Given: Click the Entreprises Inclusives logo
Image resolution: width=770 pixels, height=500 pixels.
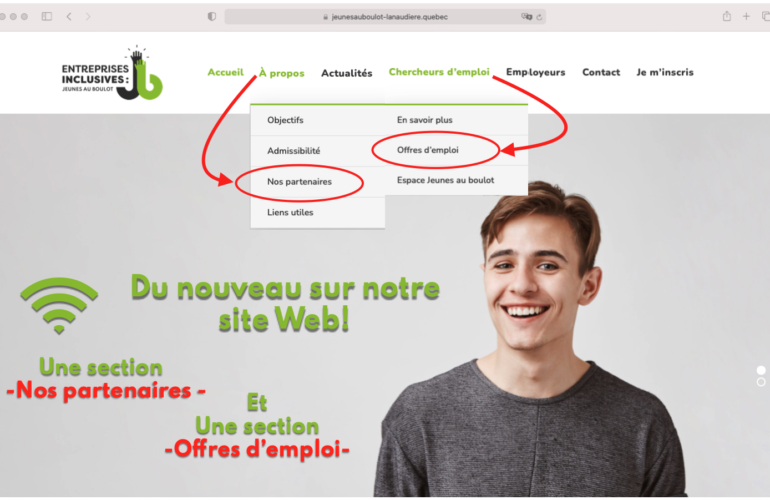Looking at the screenshot, I should pos(112,73).
